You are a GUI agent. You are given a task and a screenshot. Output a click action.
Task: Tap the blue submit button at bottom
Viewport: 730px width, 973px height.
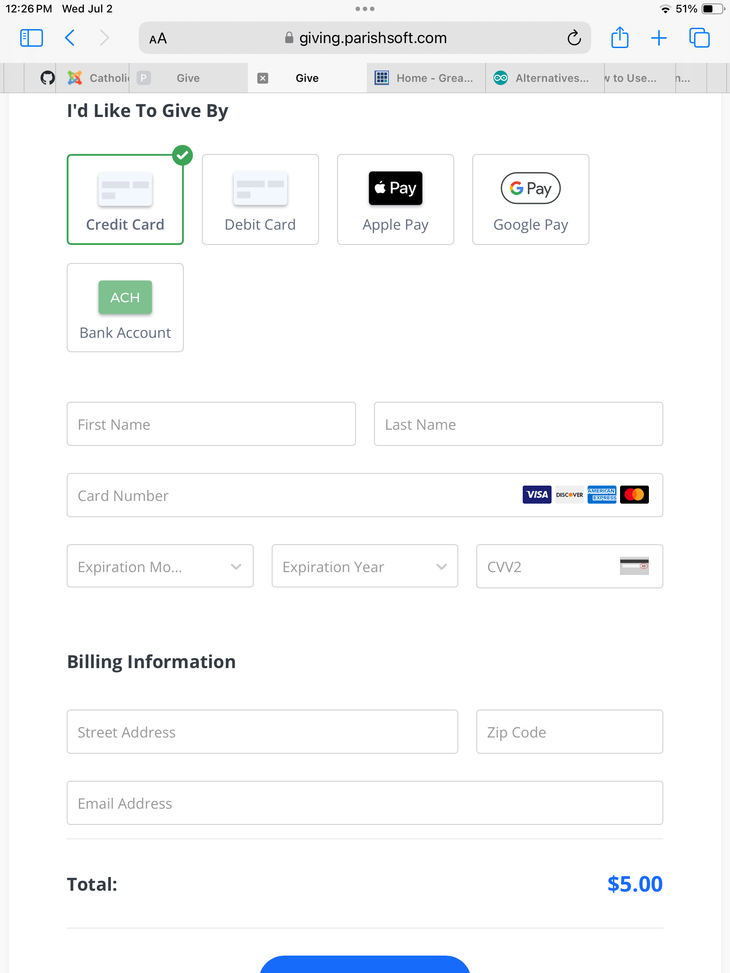[365, 964]
